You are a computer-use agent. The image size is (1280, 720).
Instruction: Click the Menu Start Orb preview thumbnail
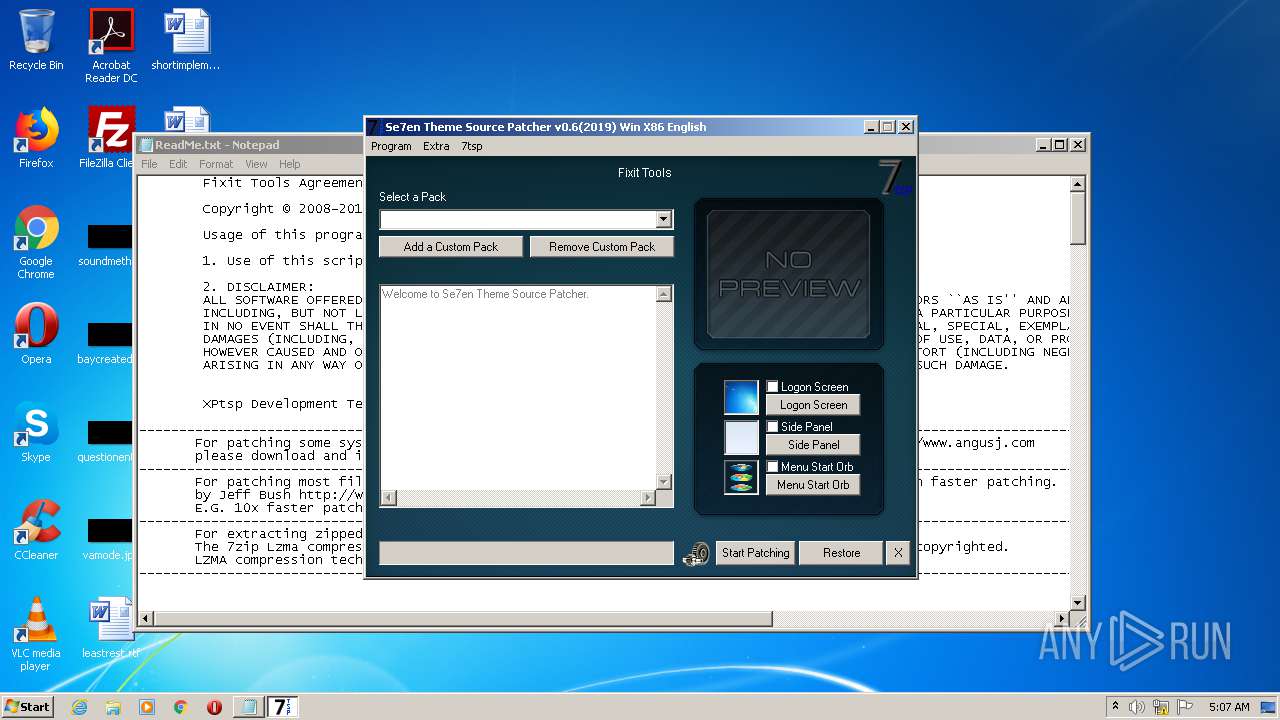741,477
